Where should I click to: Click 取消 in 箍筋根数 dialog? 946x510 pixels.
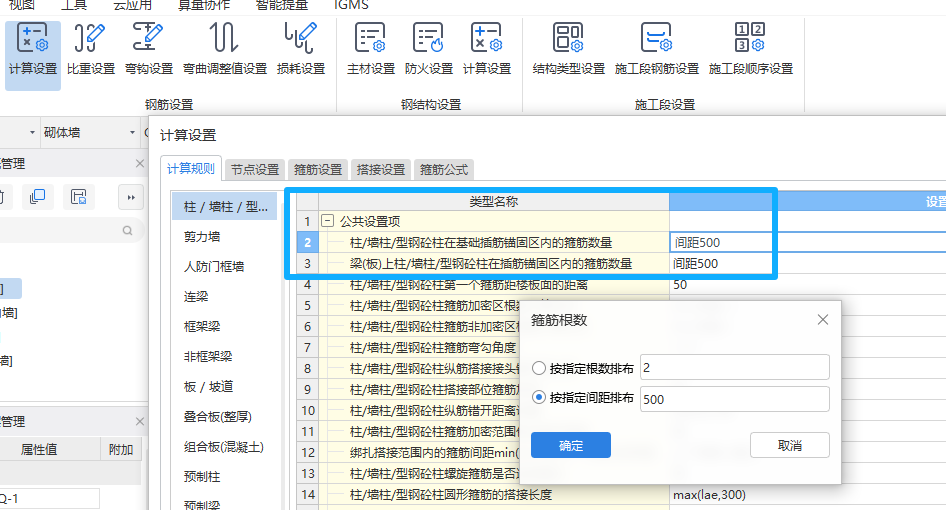click(x=790, y=445)
